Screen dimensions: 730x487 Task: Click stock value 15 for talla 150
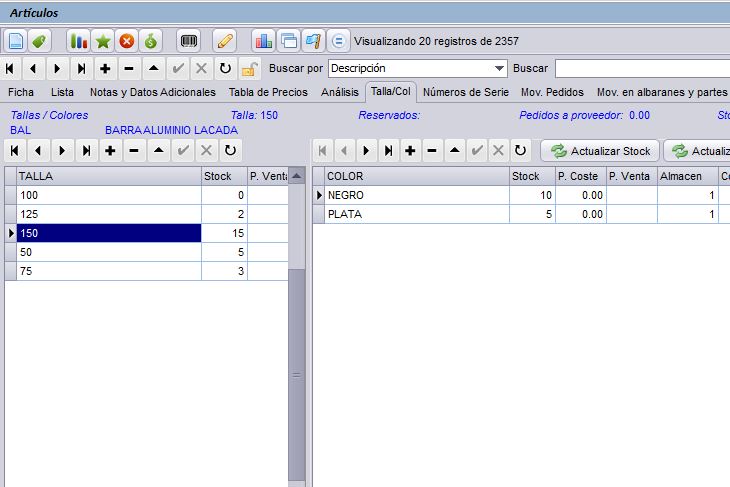tap(224, 233)
